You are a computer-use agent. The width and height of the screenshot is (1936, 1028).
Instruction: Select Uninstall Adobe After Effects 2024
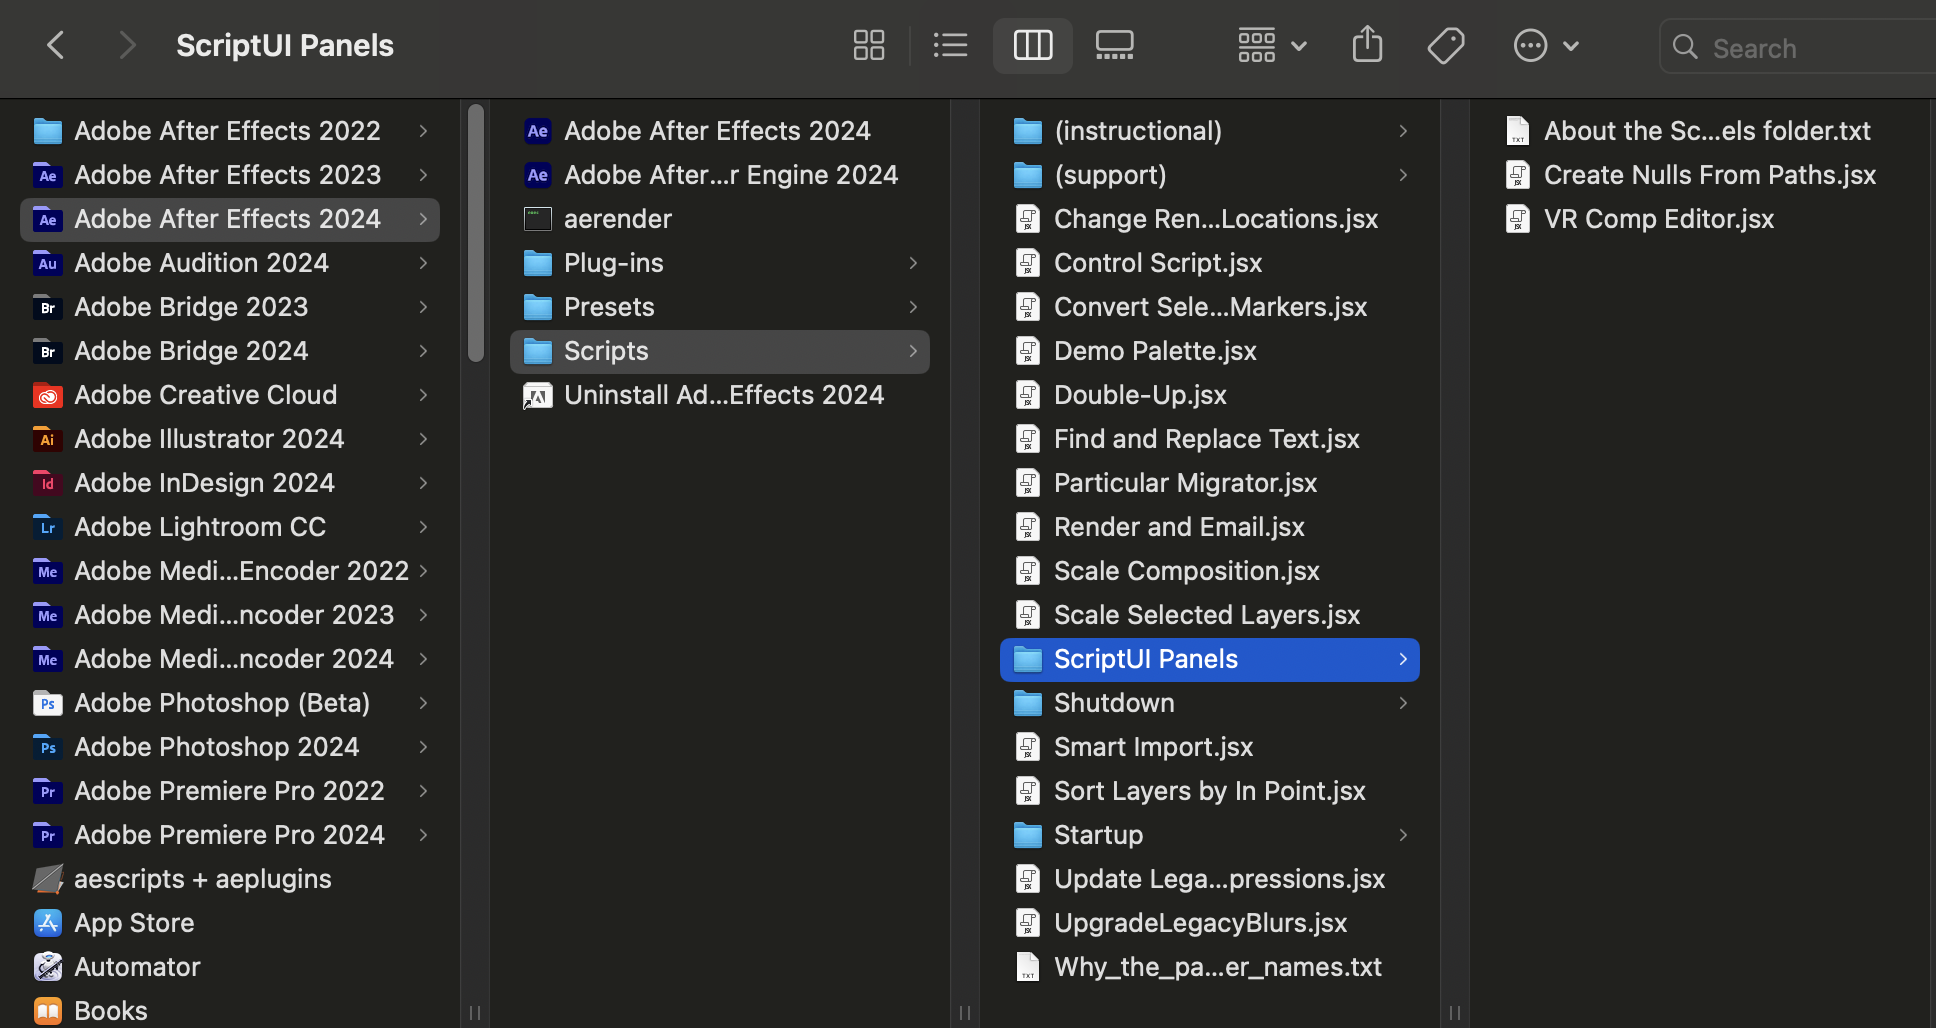click(723, 394)
